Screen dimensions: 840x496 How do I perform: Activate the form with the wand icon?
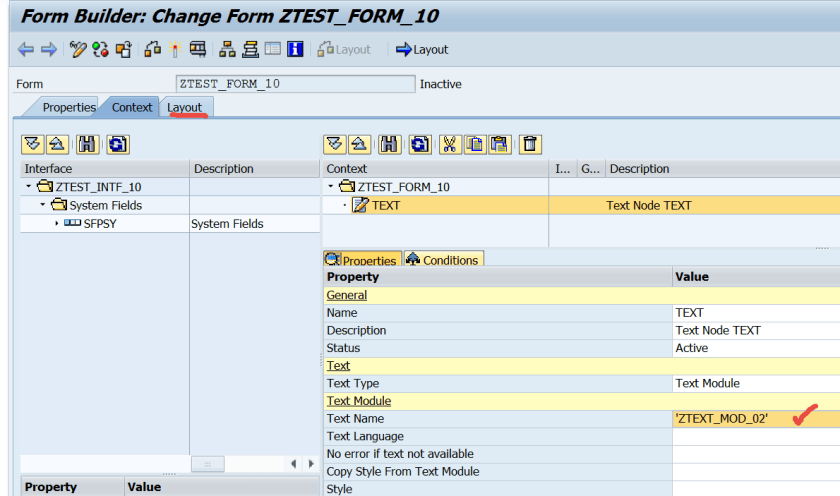[175, 50]
